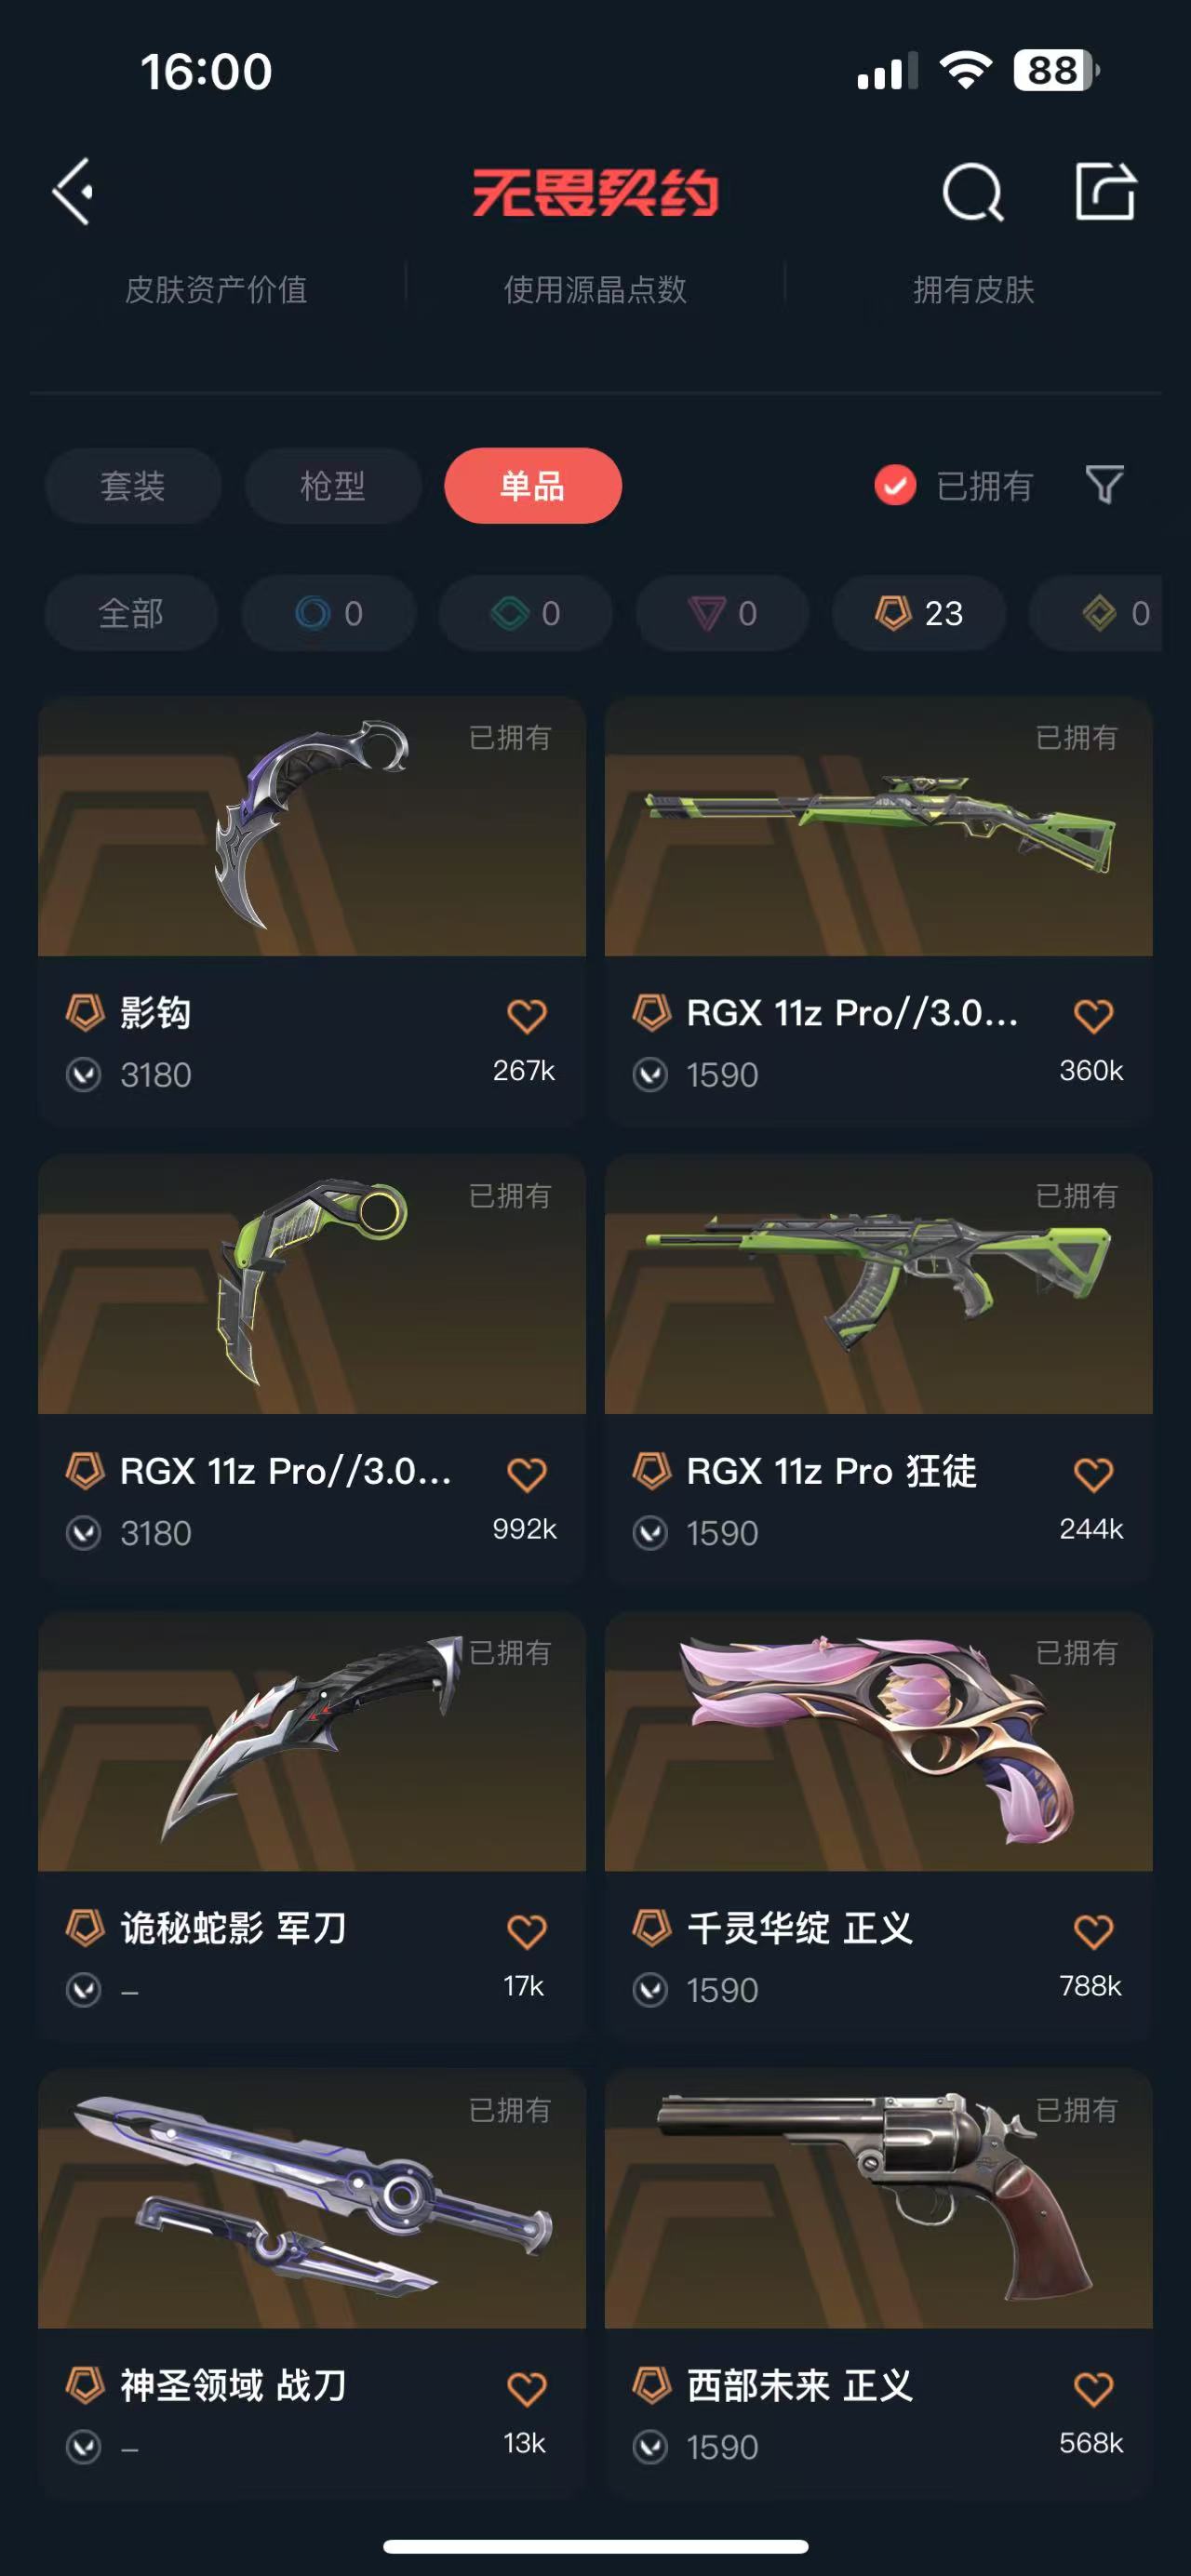Select the purple triangle tier filter
Viewport: 1191px width, 2576px height.
click(x=723, y=613)
